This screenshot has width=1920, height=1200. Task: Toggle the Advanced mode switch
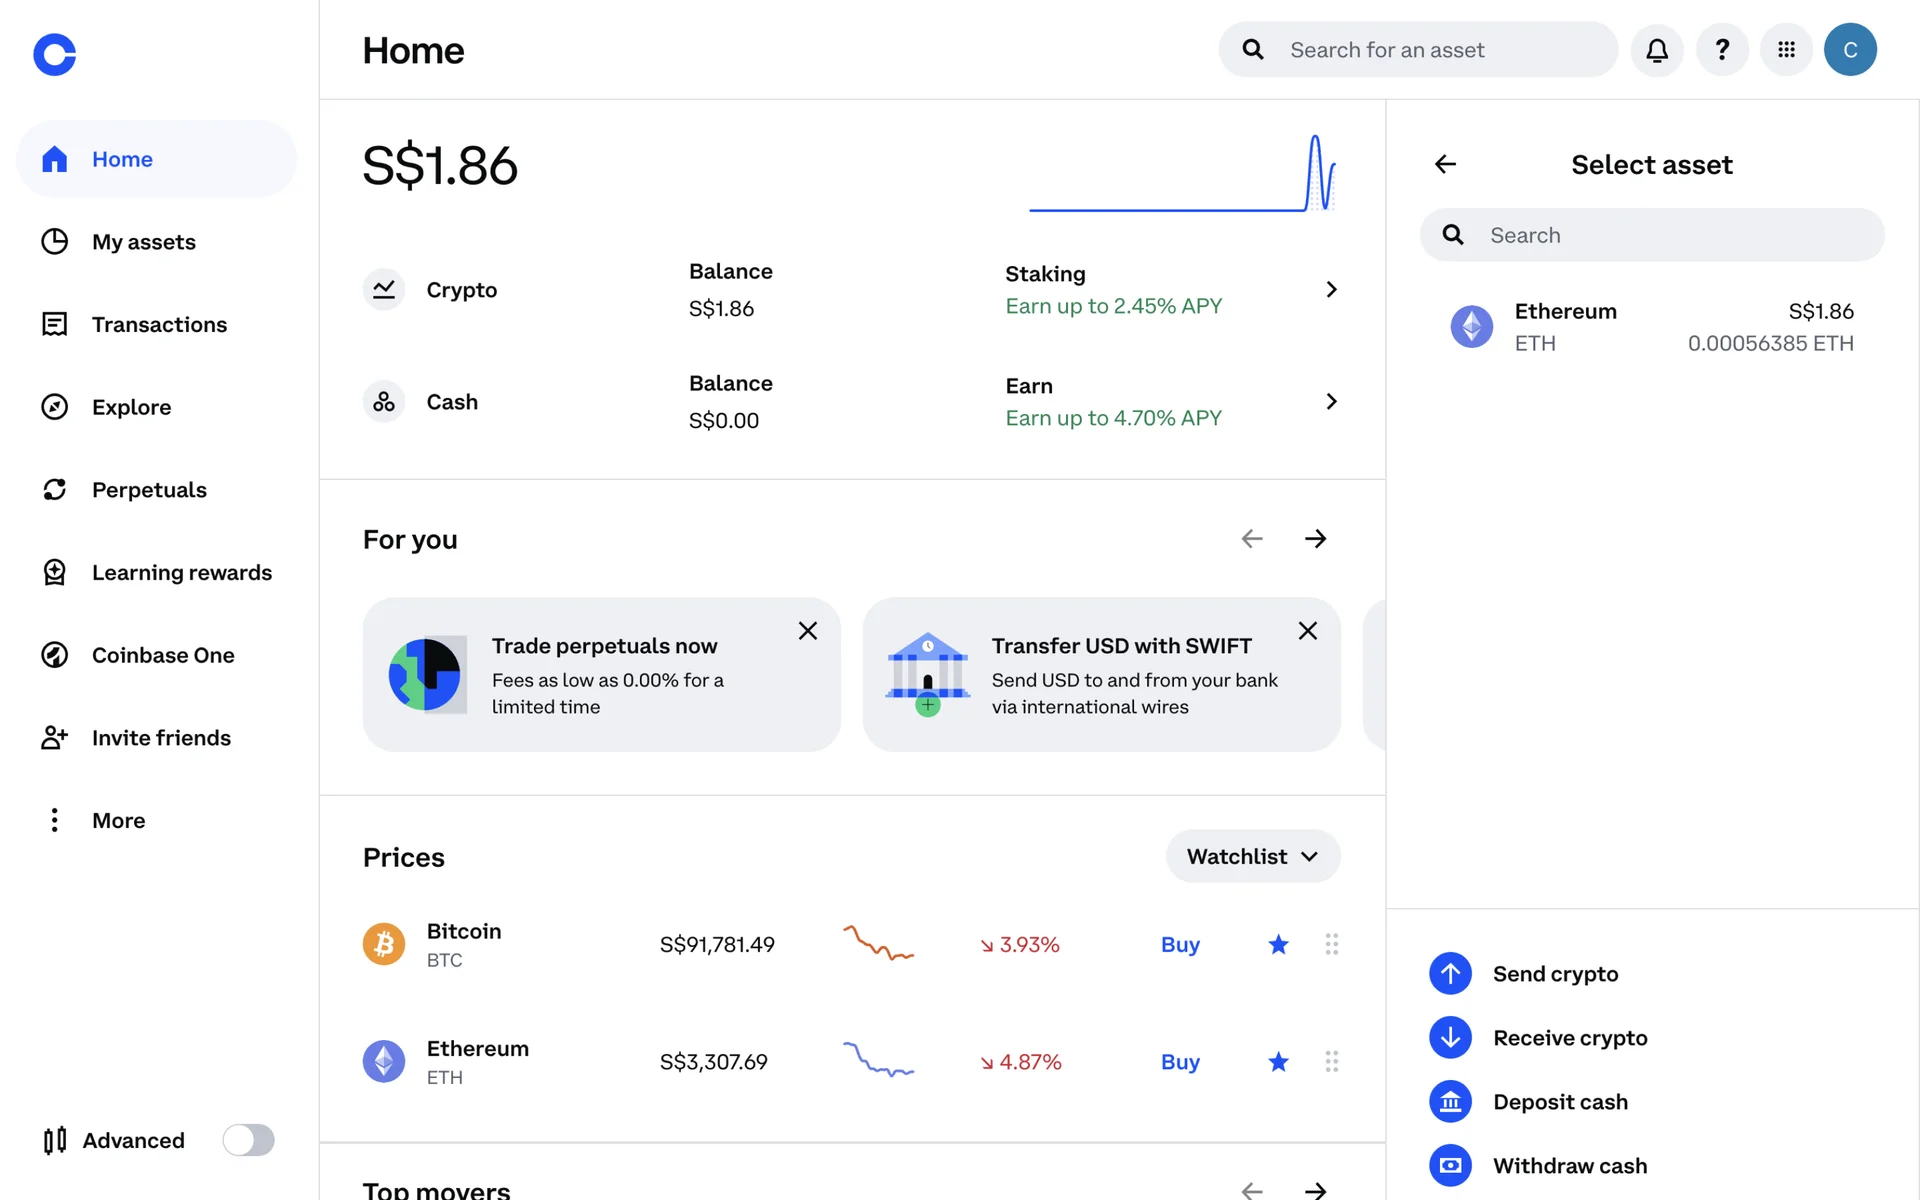point(248,1140)
